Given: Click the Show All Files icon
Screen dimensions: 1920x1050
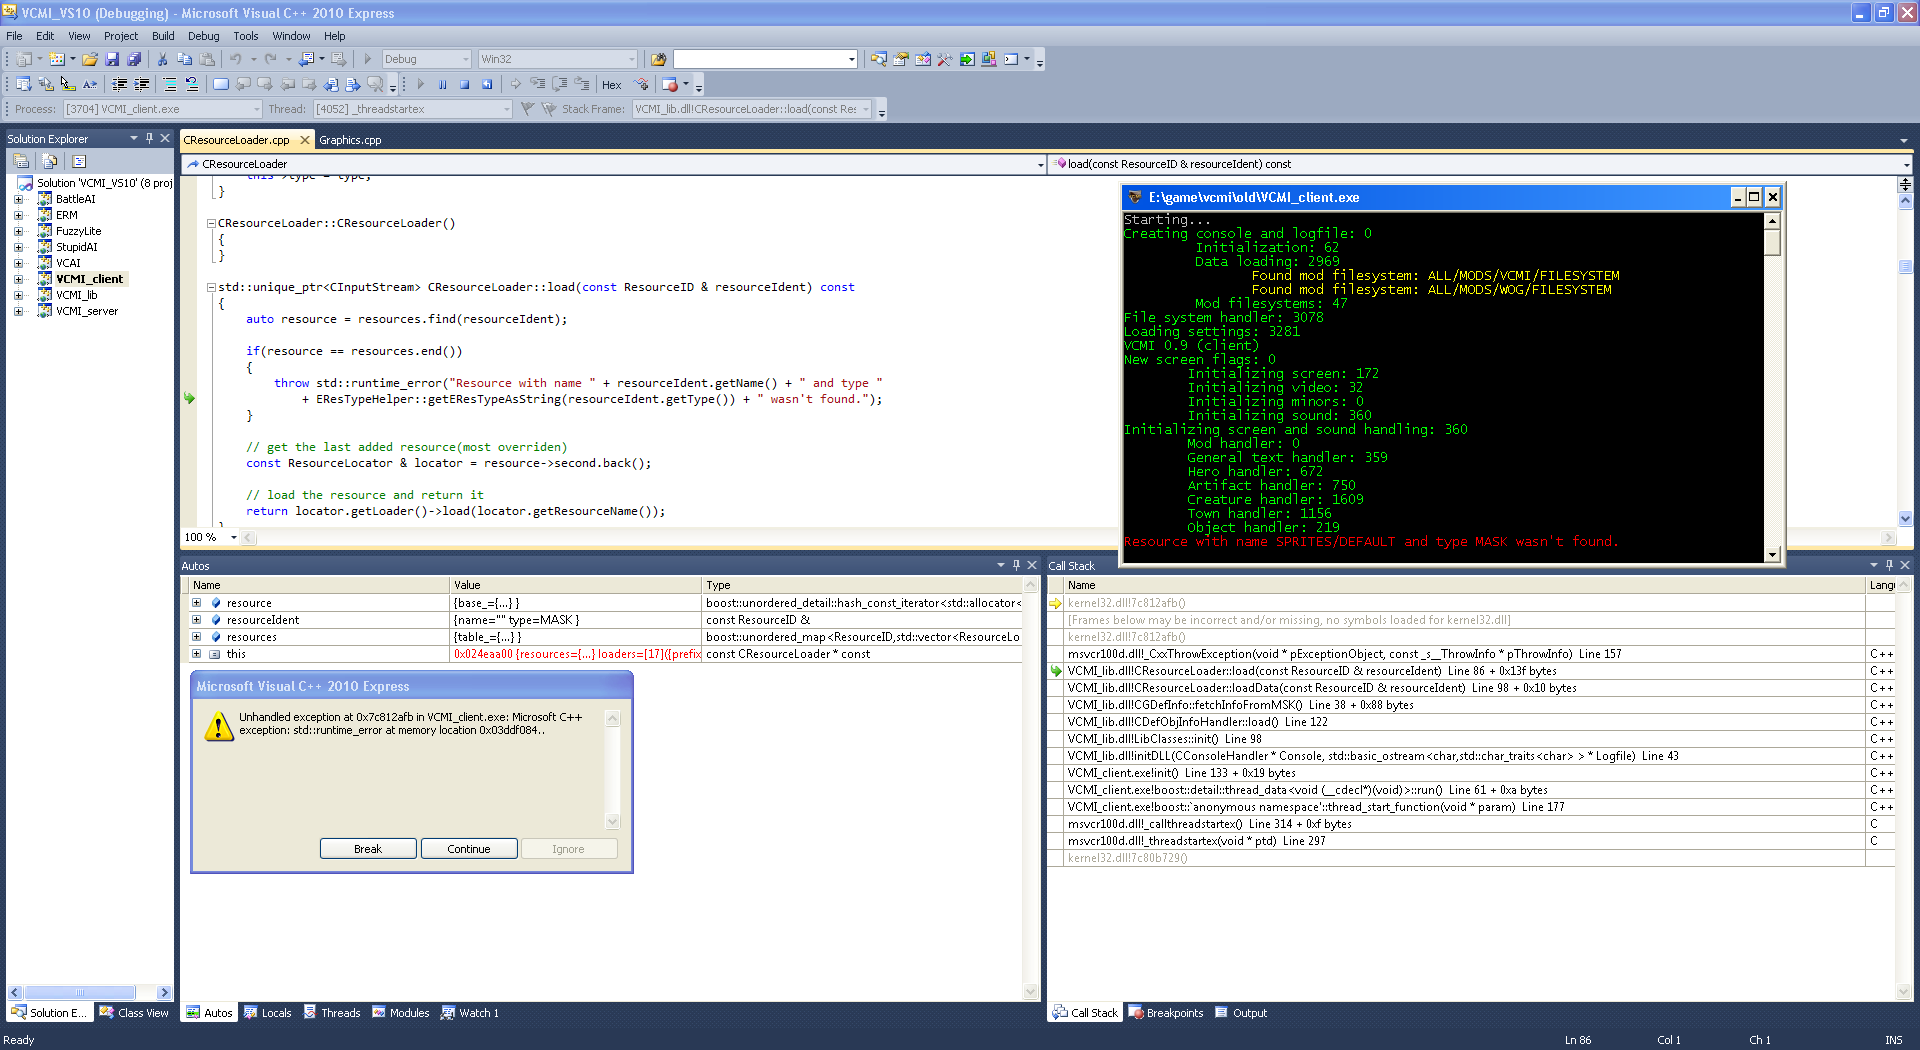Looking at the screenshot, I should click(x=49, y=161).
